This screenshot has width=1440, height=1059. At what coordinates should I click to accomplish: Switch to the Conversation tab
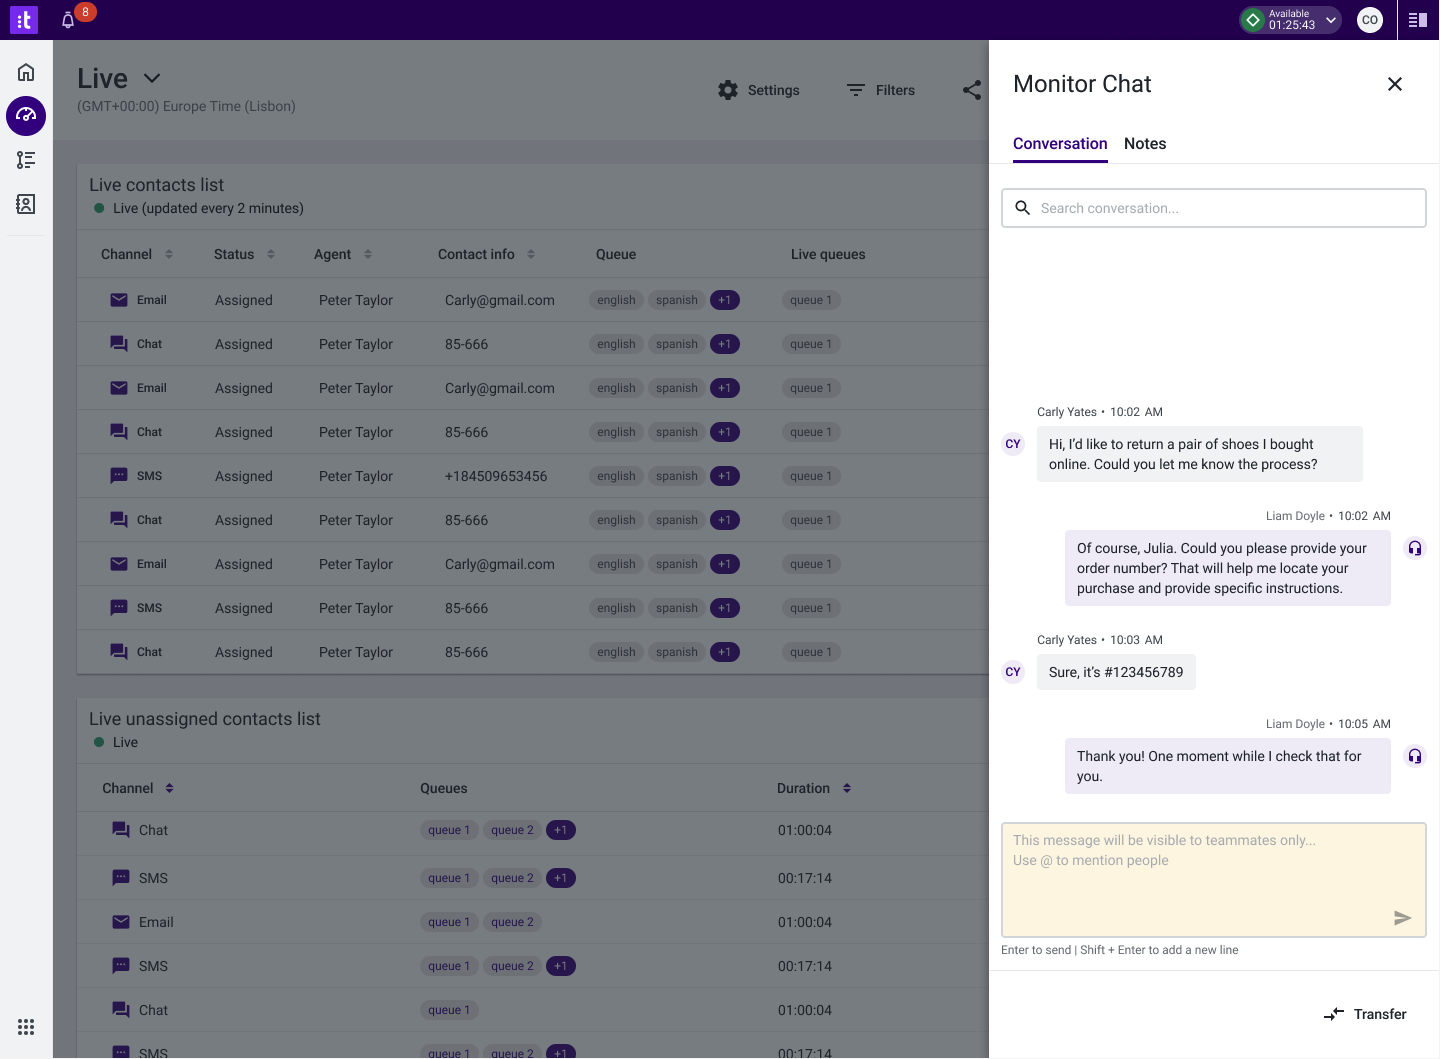pyautogui.click(x=1060, y=144)
